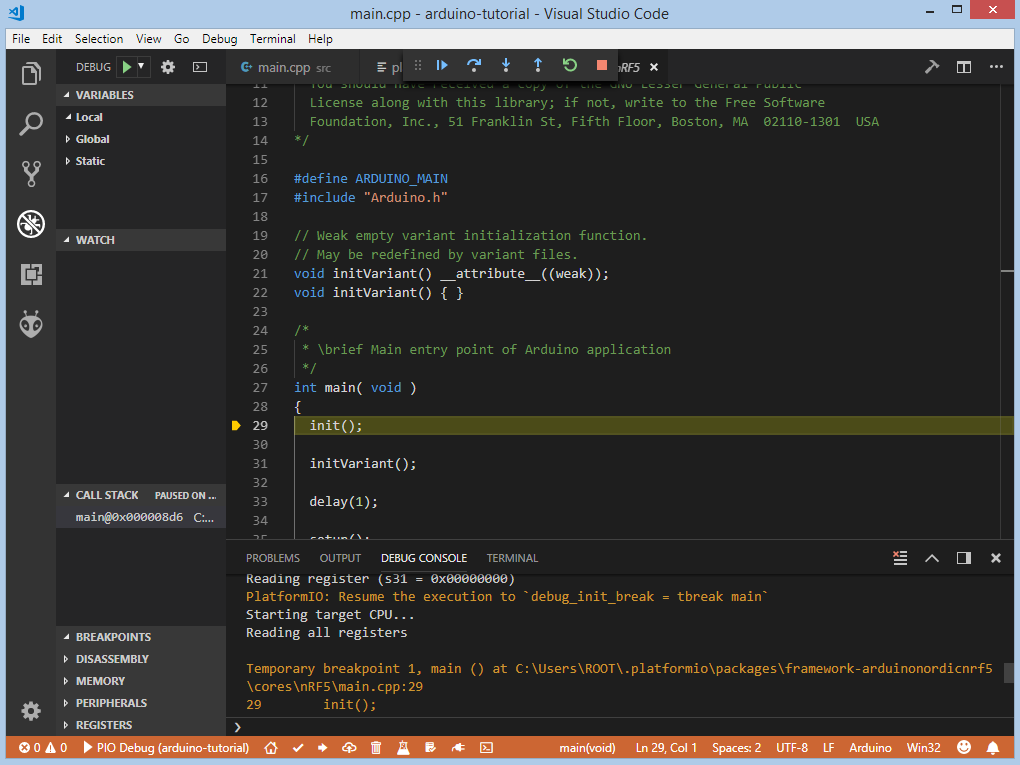Restart the debug session
The width and height of the screenshot is (1020, 765).
[x=570, y=65]
